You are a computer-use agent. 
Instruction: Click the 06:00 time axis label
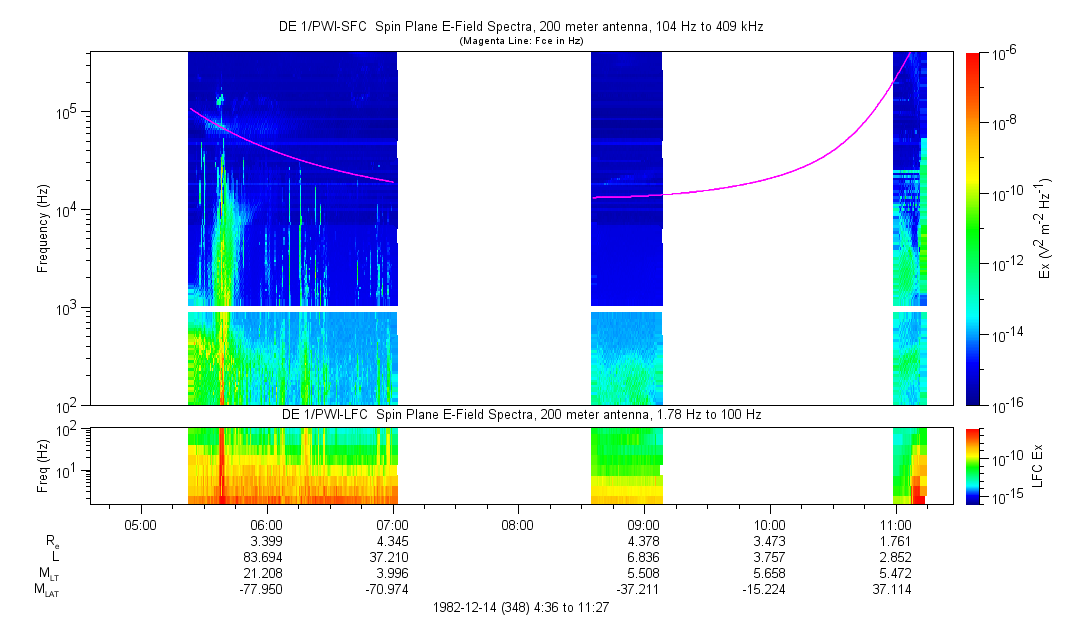point(266,525)
